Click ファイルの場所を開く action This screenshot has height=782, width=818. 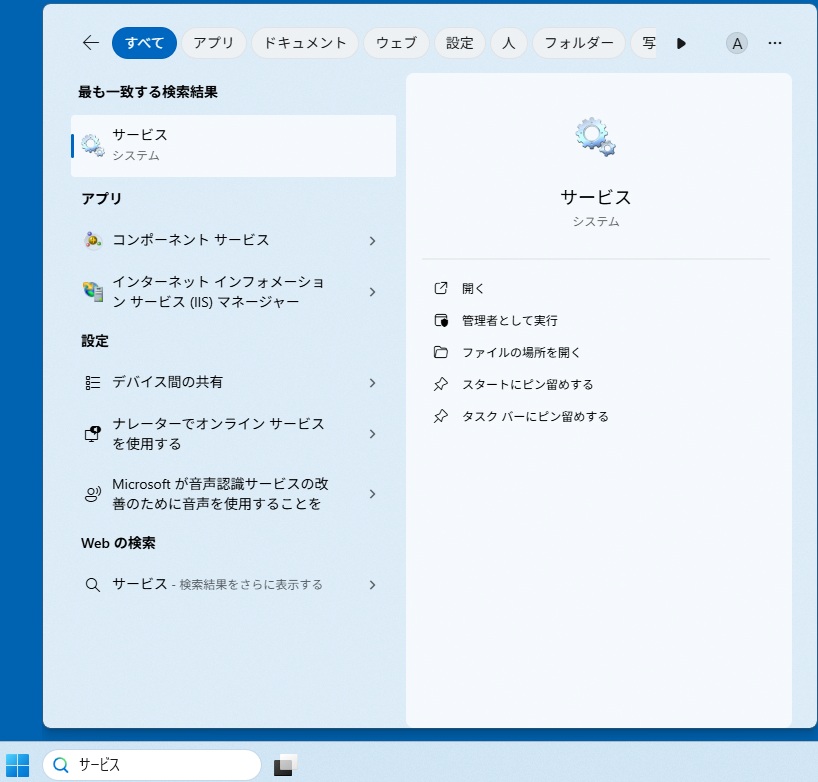coord(520,353)
